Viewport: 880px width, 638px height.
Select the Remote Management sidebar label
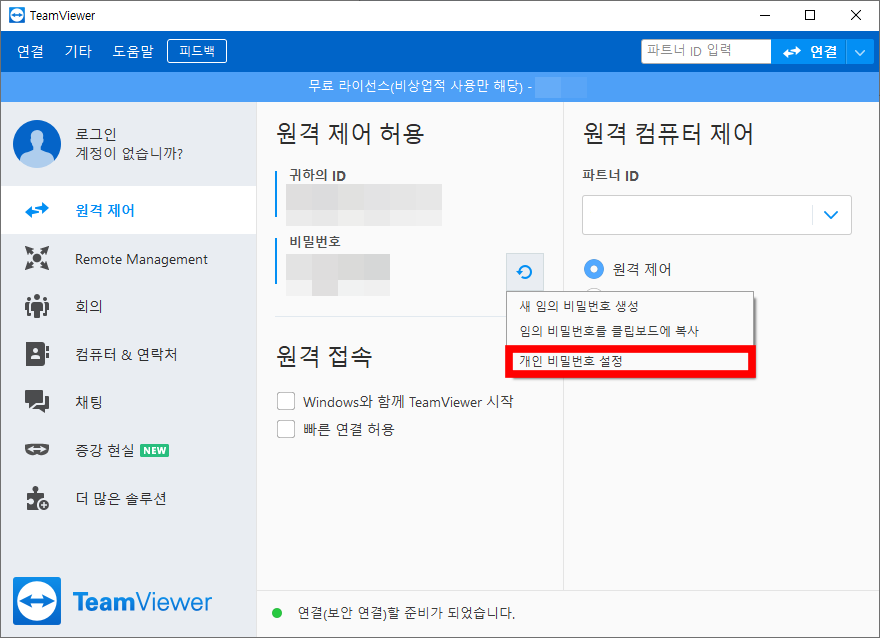[141, 259]
